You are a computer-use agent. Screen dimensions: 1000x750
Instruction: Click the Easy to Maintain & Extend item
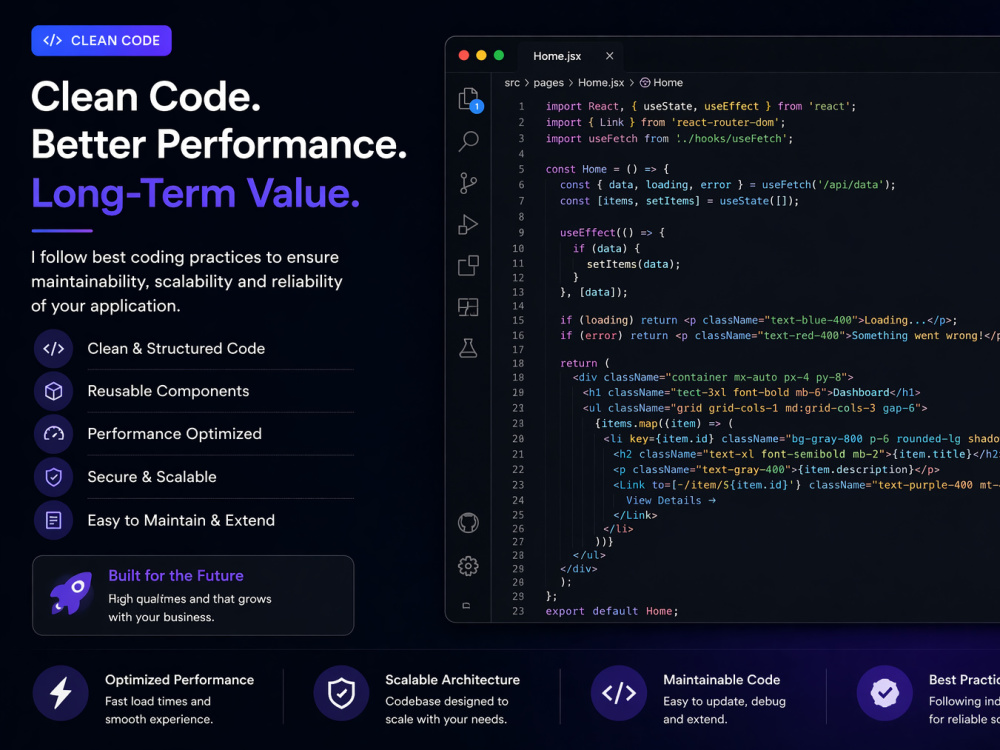click(x=181, y=520)
